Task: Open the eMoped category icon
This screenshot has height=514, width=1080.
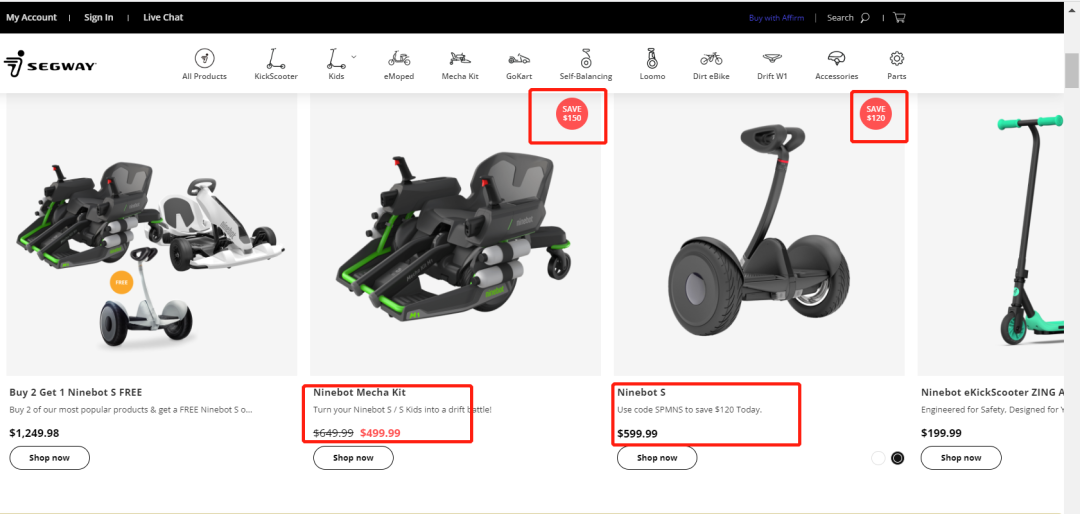Action: coord(399,59)
